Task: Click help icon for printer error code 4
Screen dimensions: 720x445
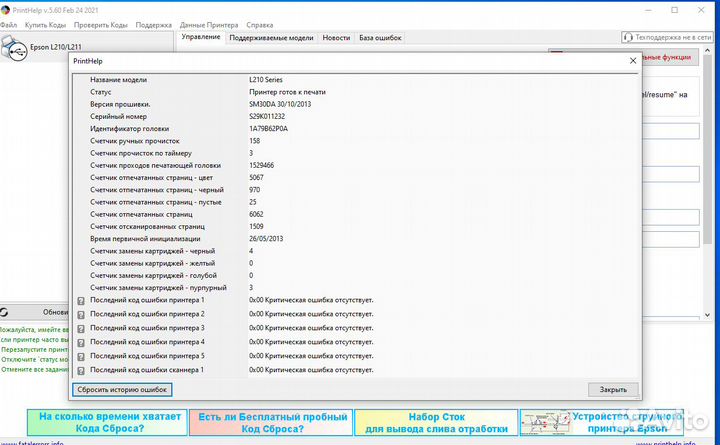Action: coord(81,343)
